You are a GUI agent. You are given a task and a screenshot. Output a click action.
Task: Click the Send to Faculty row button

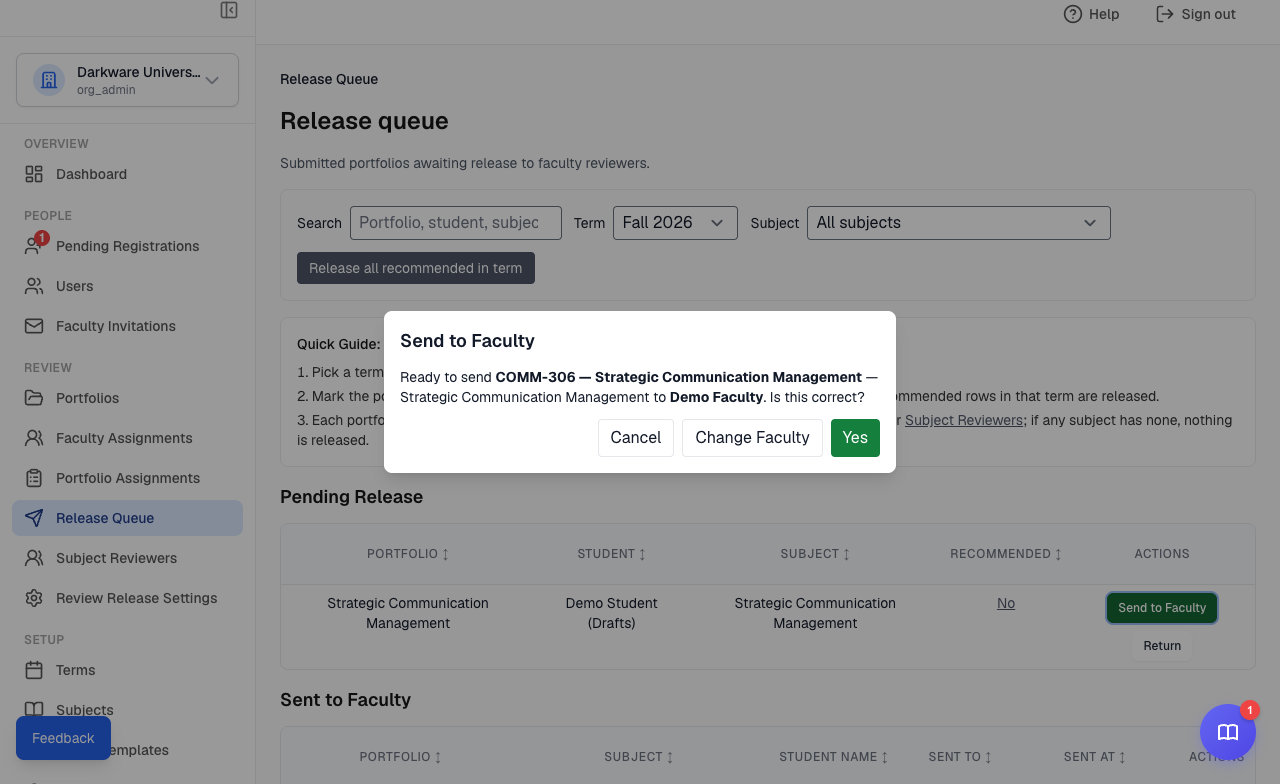[1162, 608]
